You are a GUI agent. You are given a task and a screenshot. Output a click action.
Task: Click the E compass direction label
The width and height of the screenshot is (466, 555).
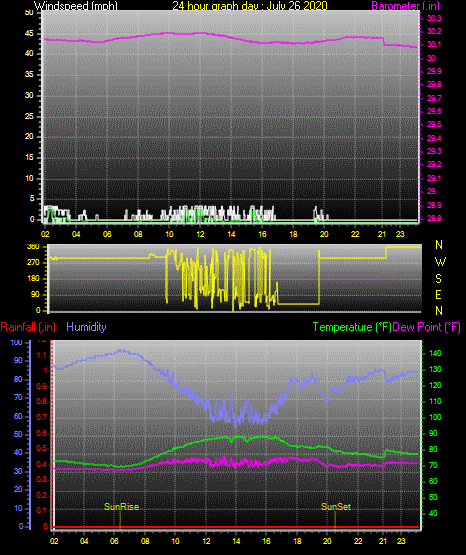[438, 295]
